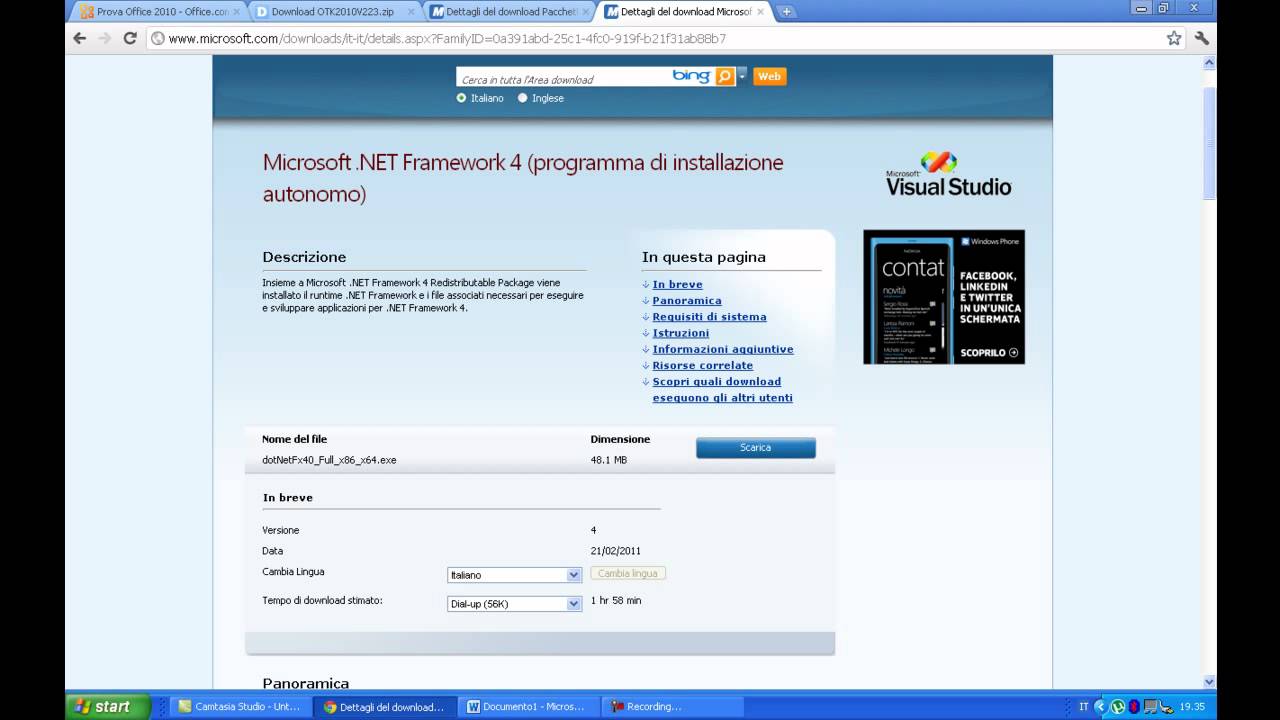The width and height of the screenshot is (1280, 720).
Task: Open the Informazioni aggiuntive link
Action: [x=723, y=349]
